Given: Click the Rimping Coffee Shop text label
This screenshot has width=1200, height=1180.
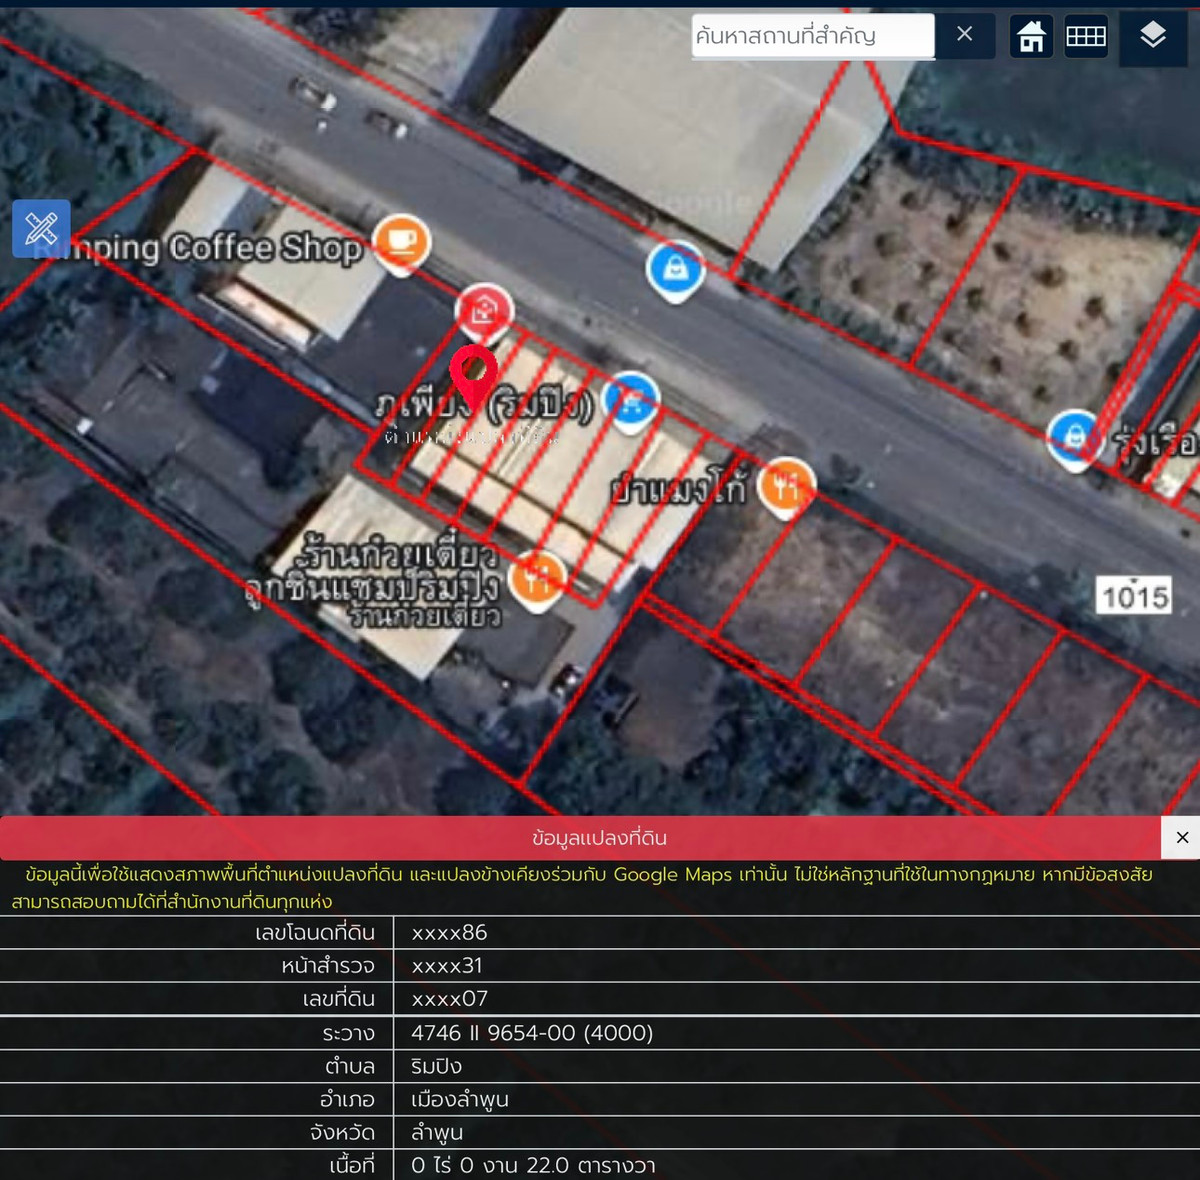Looking at the screenshot, I should coord(200,248).
